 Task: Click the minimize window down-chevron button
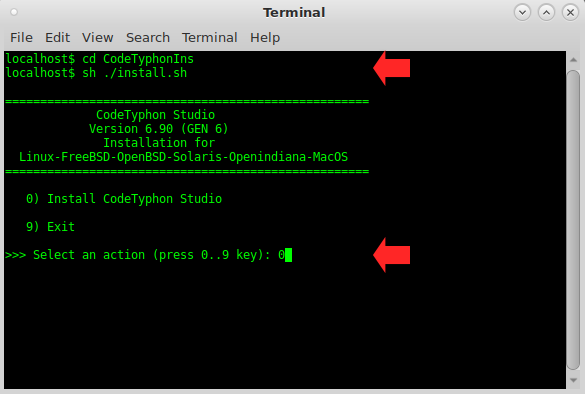[x=522, y=13]
